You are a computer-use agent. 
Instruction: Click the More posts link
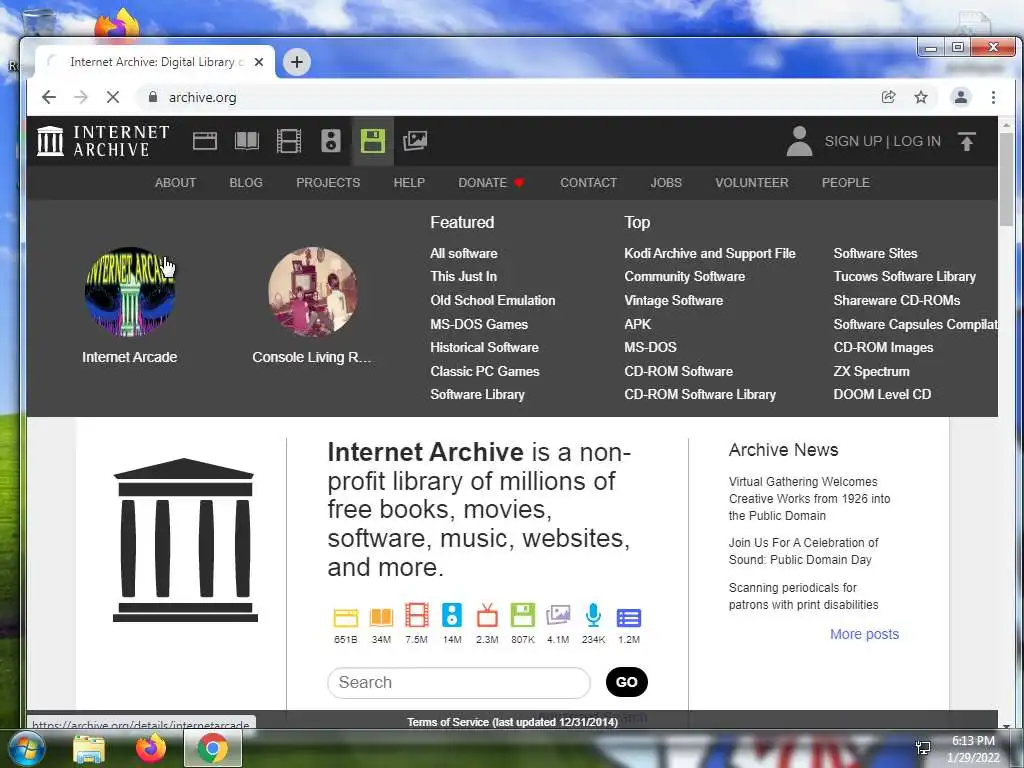[x=864, y=634]
